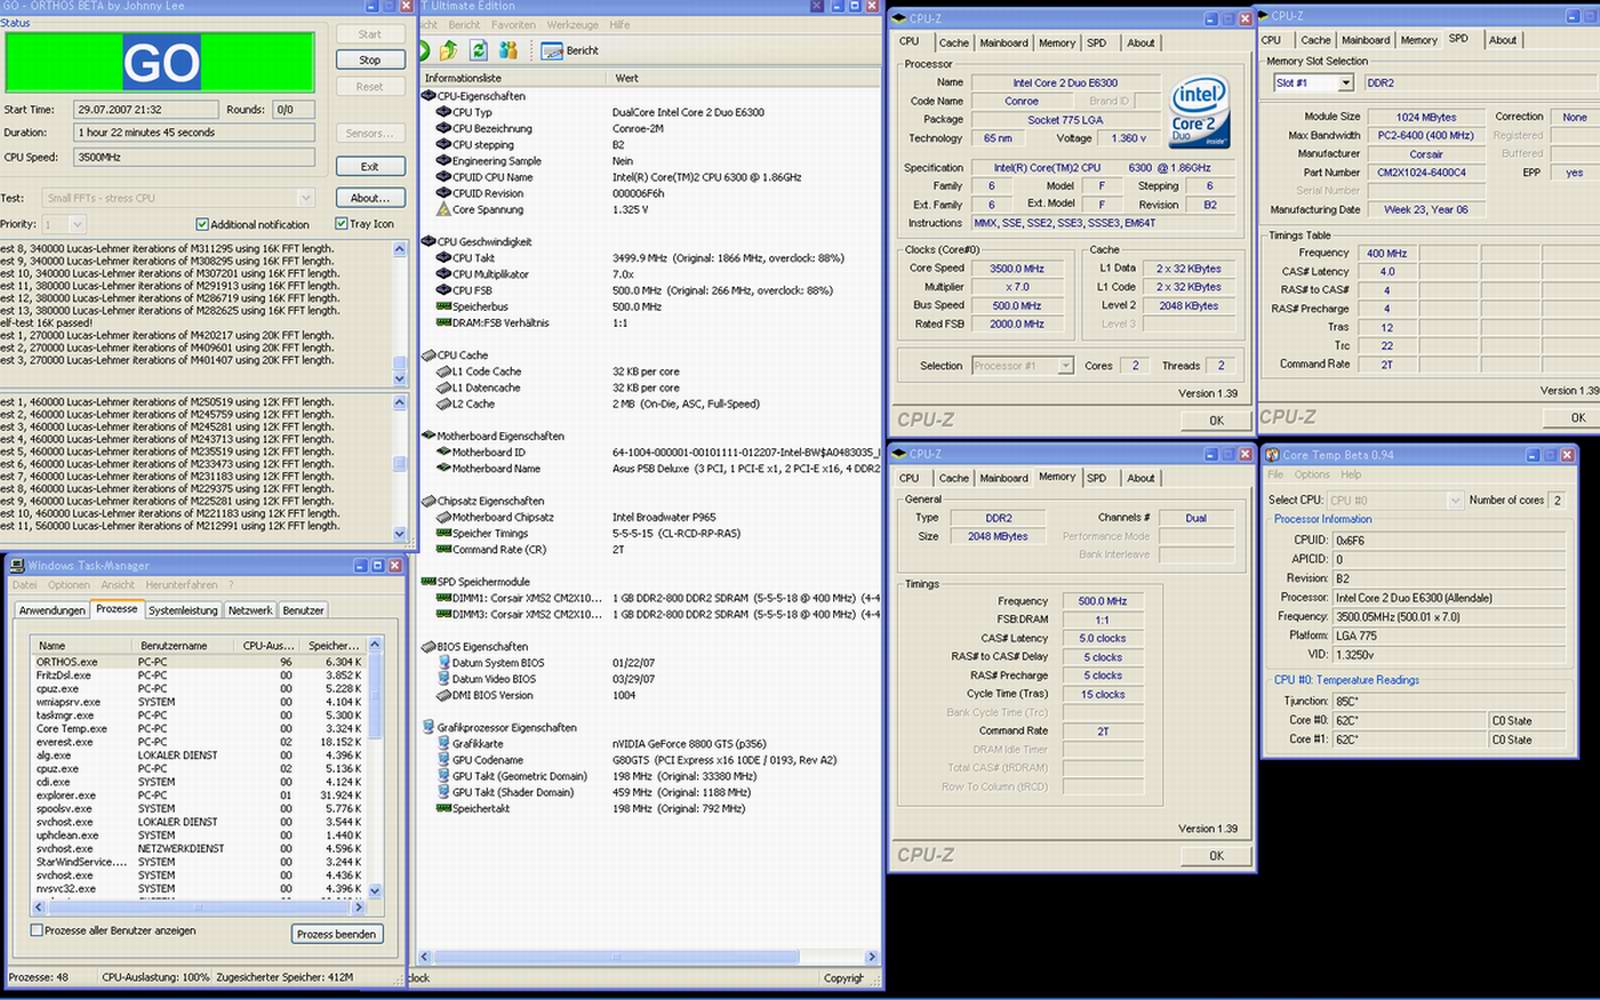This screenshot has width=1600, height=1000.
Task: Enable Prozesse aller Benutzer anzeigen checkbox
Action: 37,931
